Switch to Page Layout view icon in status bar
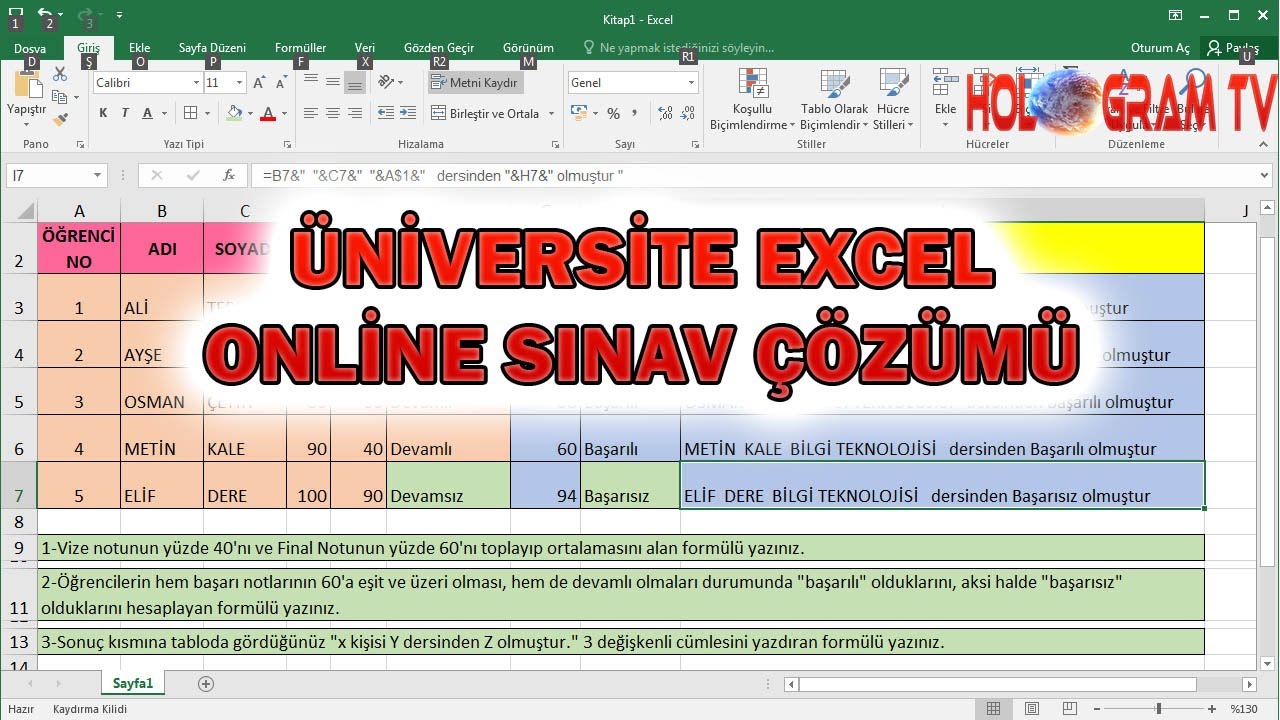 [x=1032, y=709]
